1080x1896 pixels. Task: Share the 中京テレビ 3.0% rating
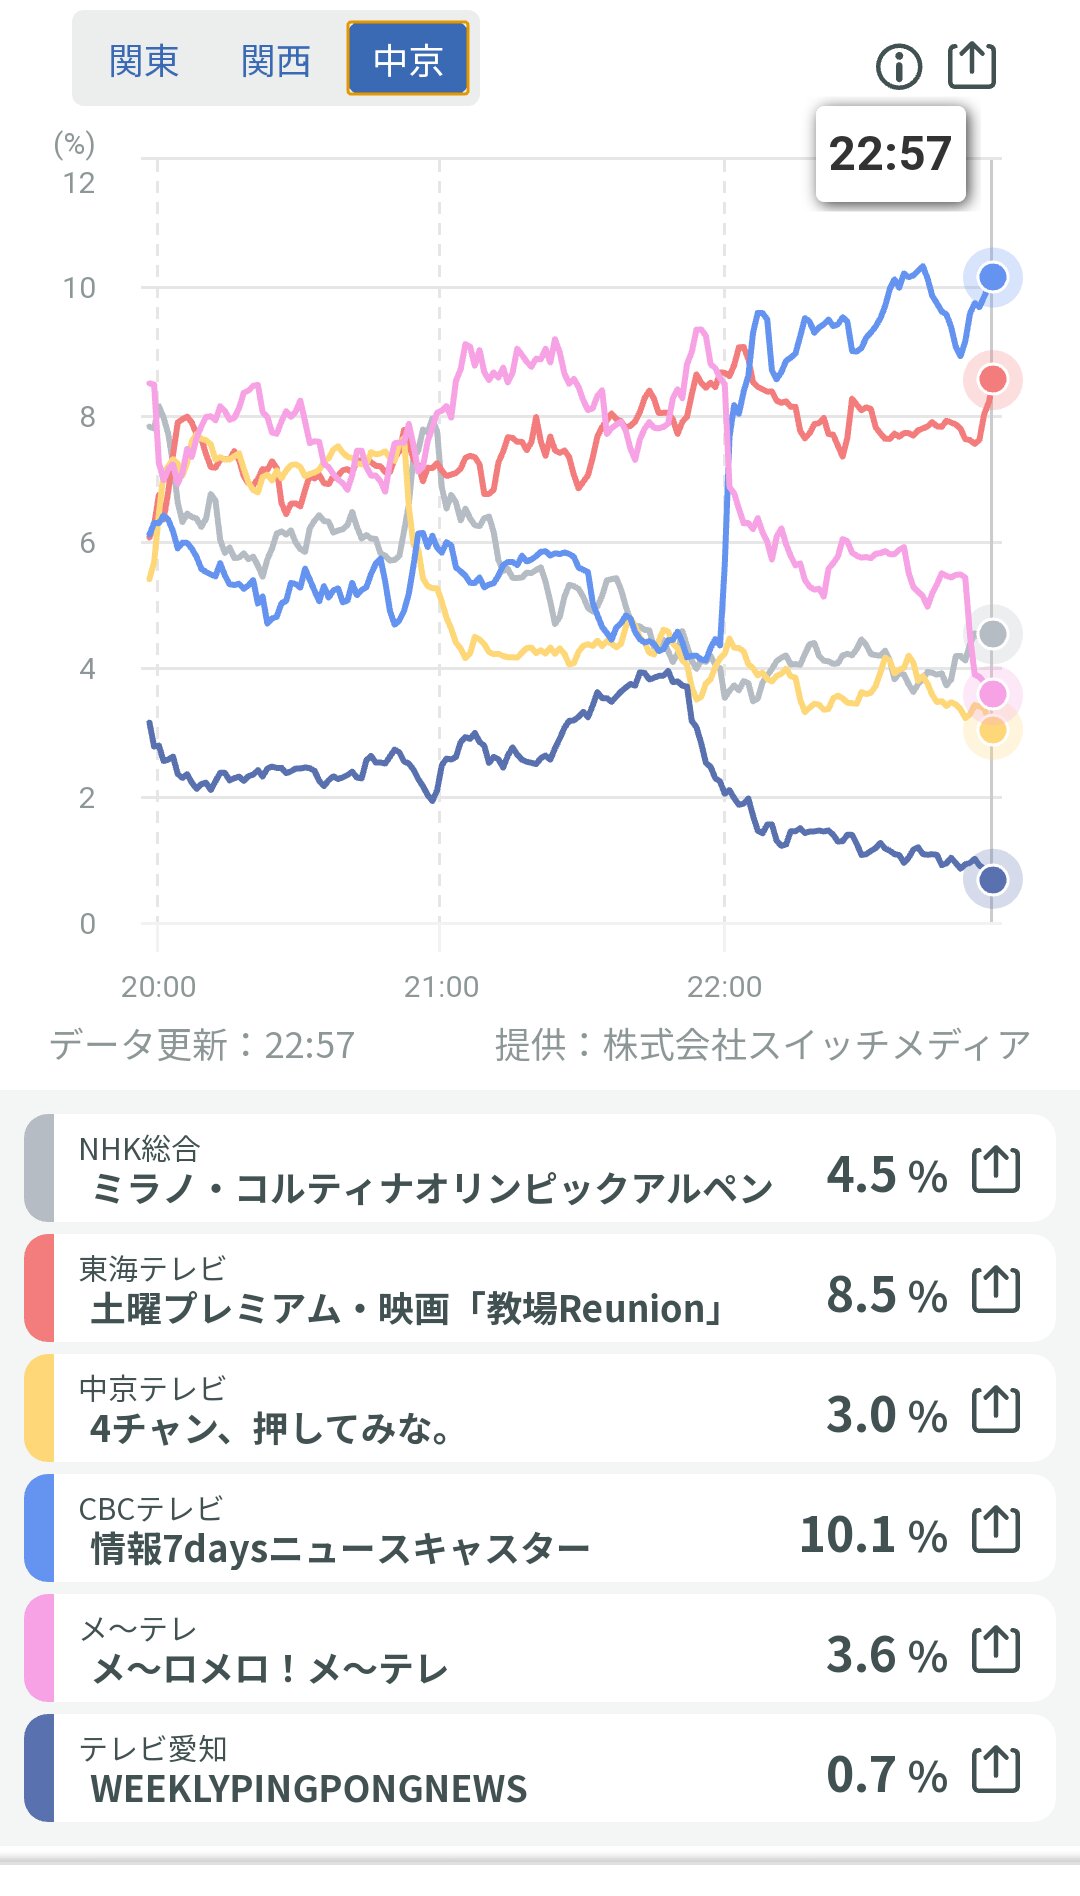pyautogui.click(x=996, y=1409)
